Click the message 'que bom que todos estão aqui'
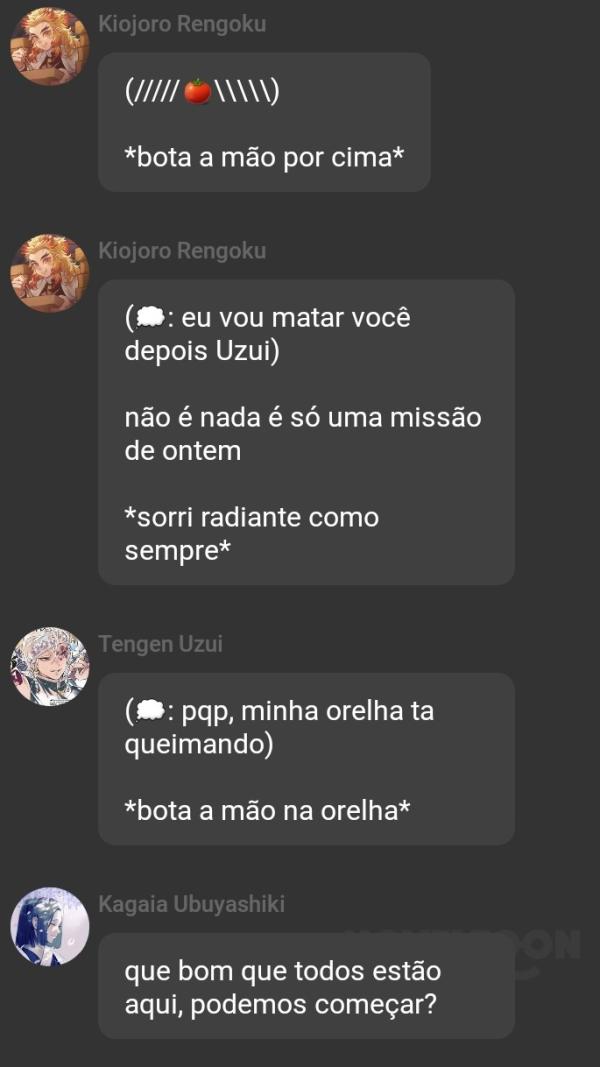This screenshot has height=1067, width=600. coord(282,987)
